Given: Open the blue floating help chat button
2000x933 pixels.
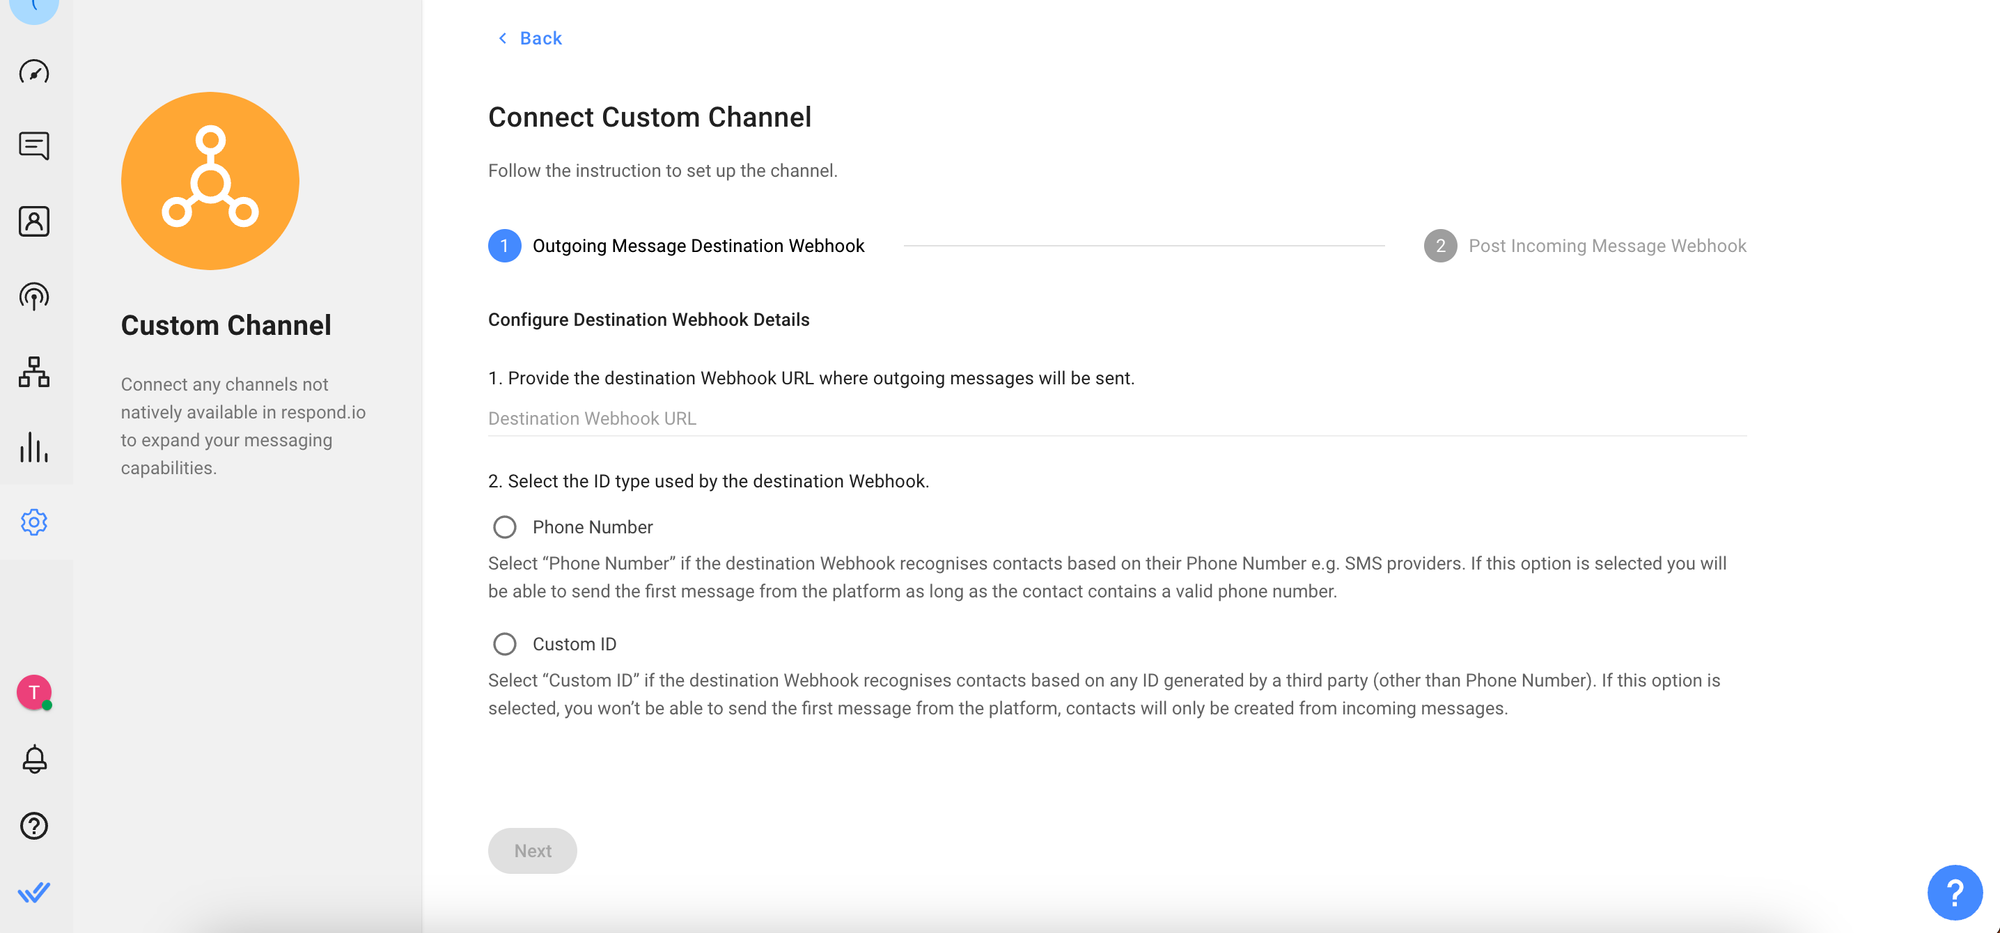Looking at the screenshot, I should point(1954,892).
